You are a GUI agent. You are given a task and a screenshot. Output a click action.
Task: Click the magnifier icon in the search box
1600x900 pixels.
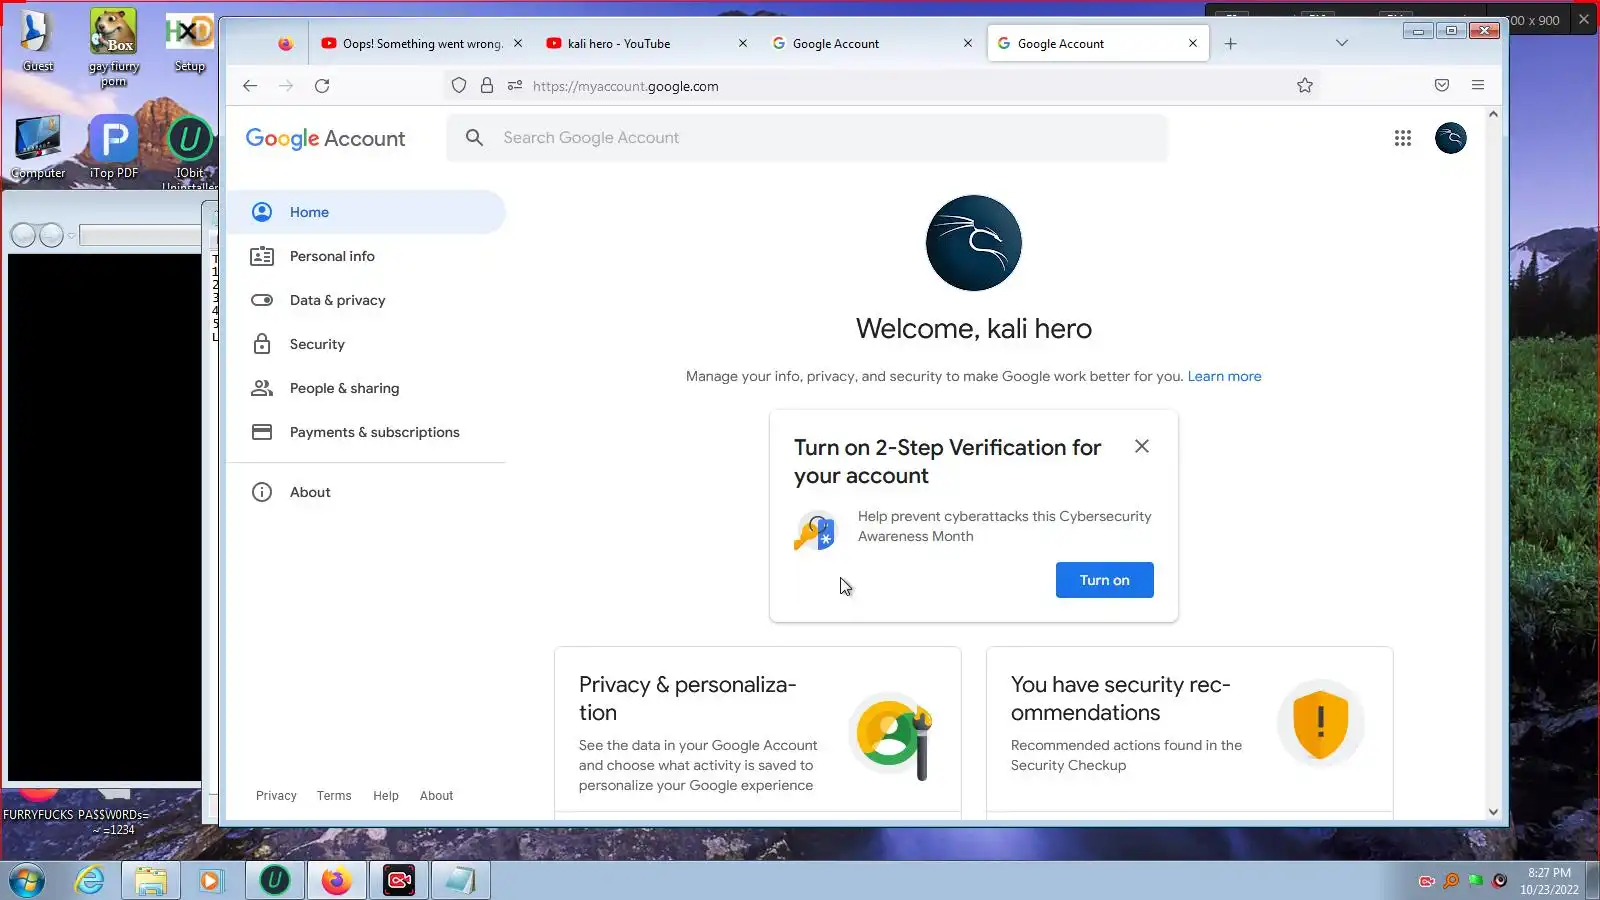tap(475, 138)
